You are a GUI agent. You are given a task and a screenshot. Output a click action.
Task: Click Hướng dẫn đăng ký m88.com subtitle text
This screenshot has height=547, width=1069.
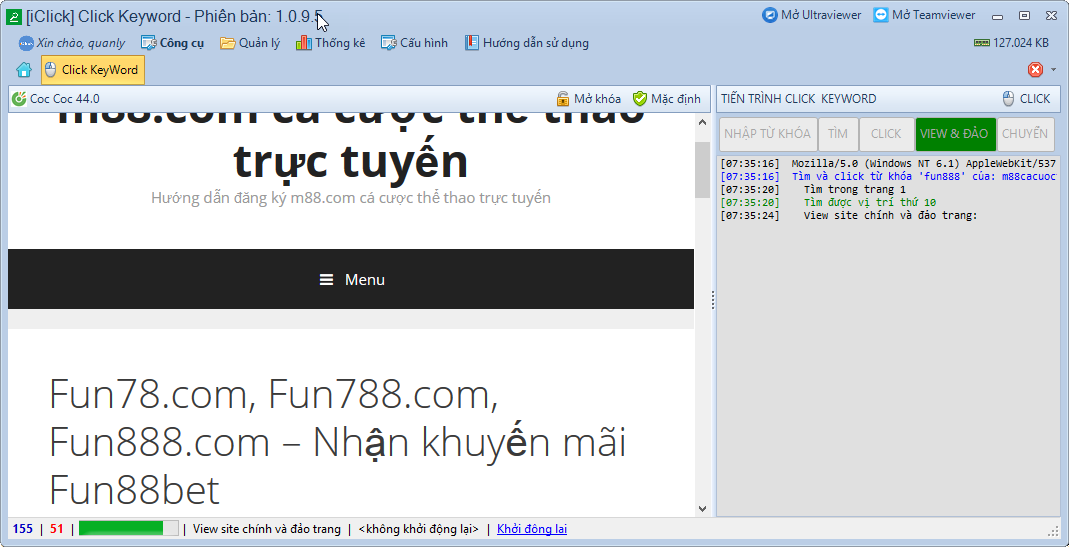click(x=350, y=198)
